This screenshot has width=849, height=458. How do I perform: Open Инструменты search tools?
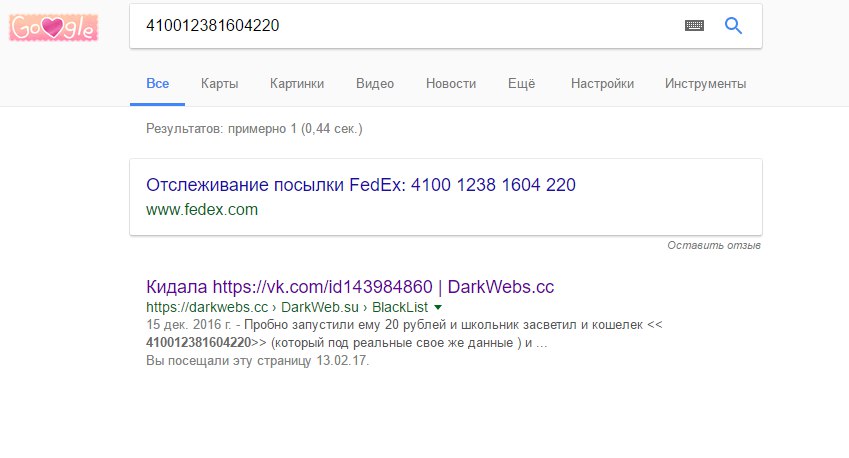705,83
